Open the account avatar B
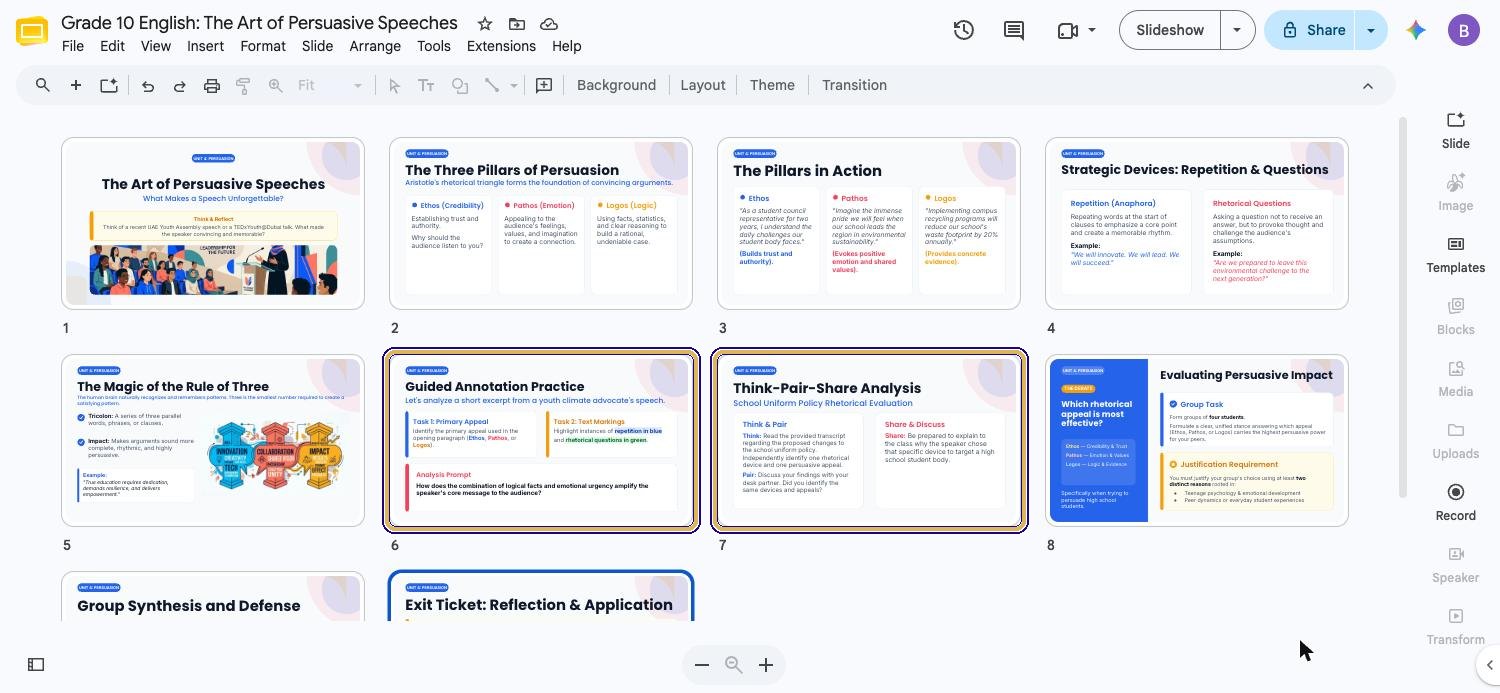1500x693 pixels. [x=1464, y=30]
